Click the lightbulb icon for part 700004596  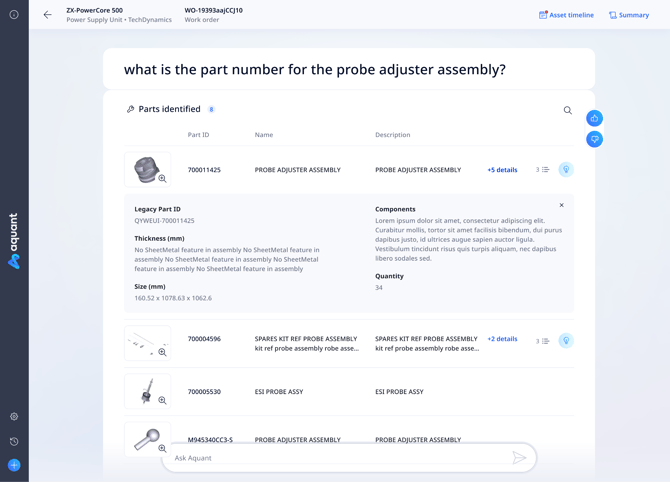click(x=566, y=340)
